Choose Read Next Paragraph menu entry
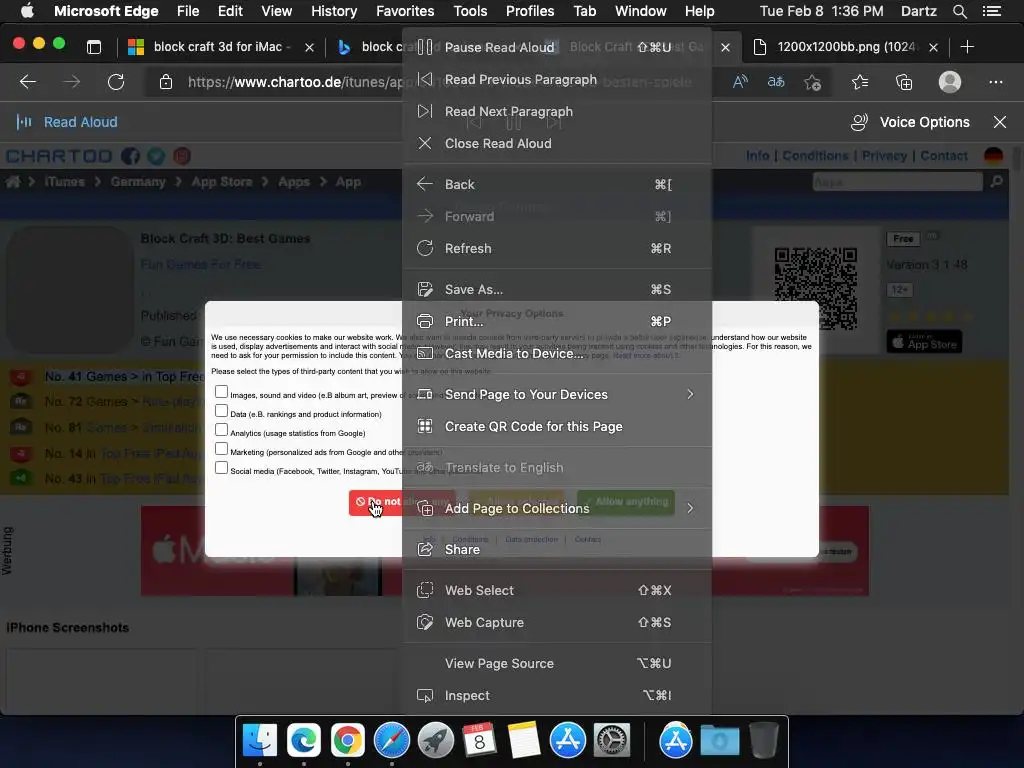 (557, 111)
